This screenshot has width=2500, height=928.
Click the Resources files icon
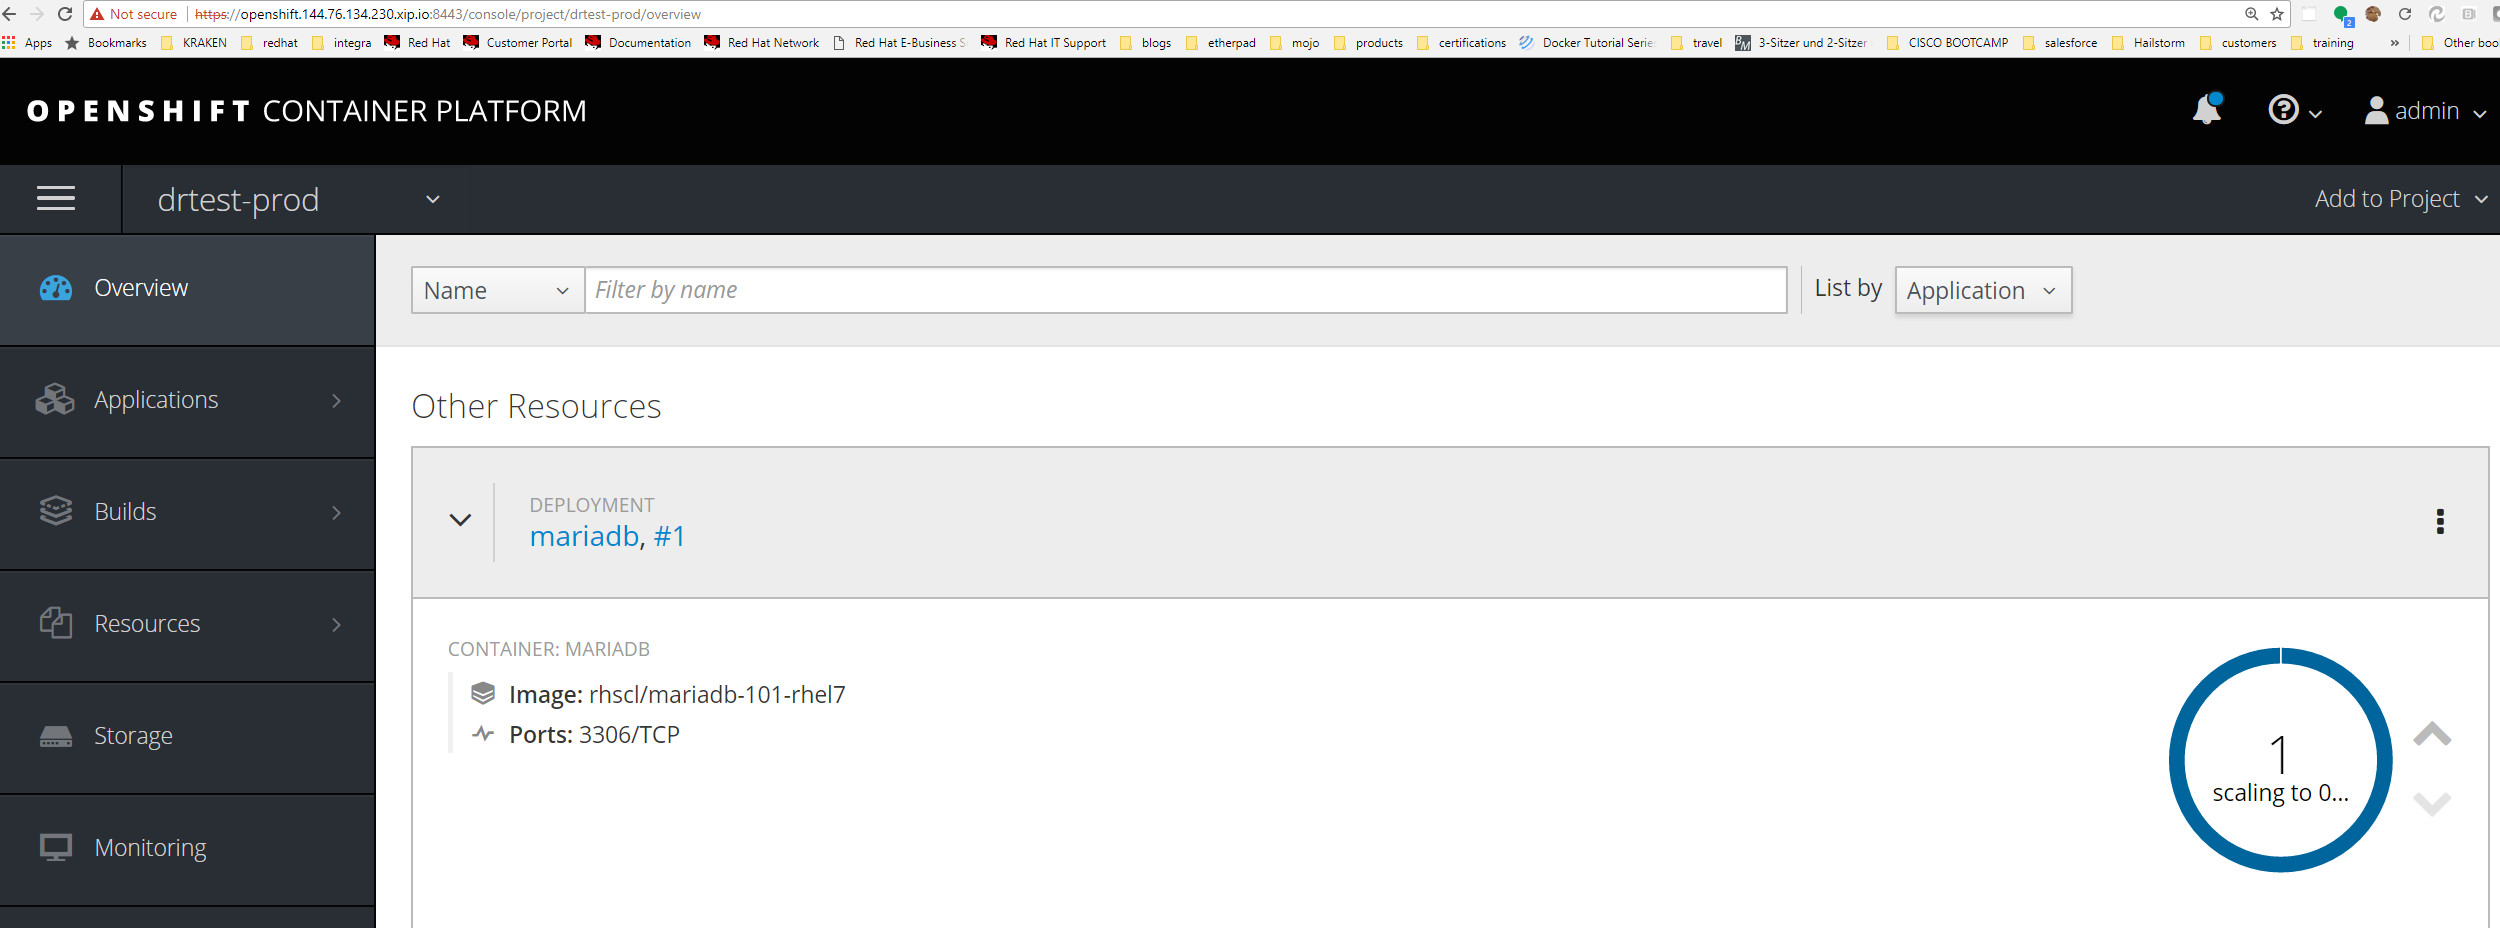pos(56,623)
